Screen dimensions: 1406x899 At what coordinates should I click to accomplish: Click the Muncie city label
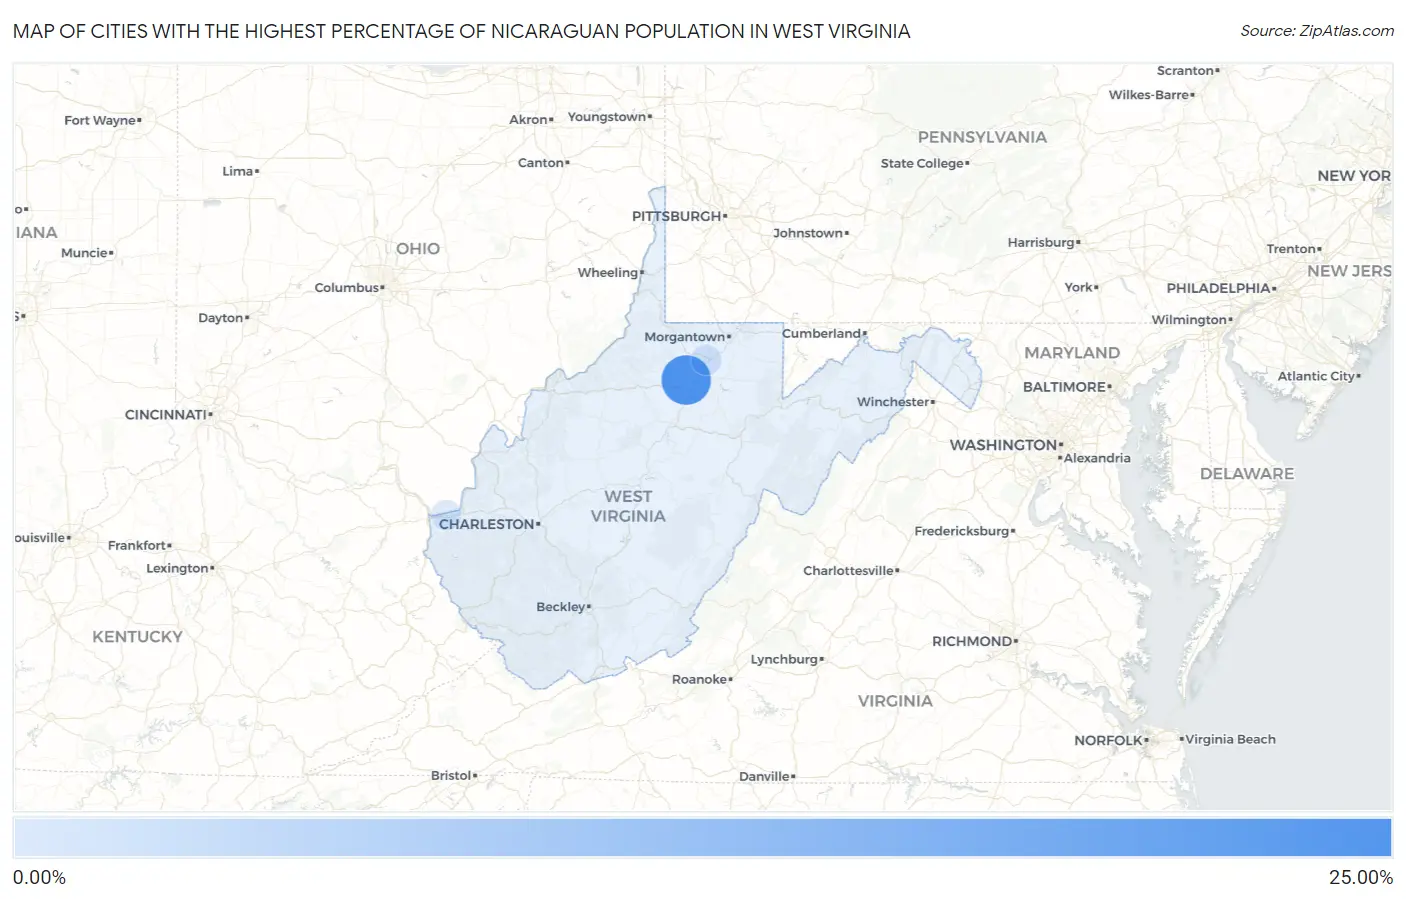(84, 253)
